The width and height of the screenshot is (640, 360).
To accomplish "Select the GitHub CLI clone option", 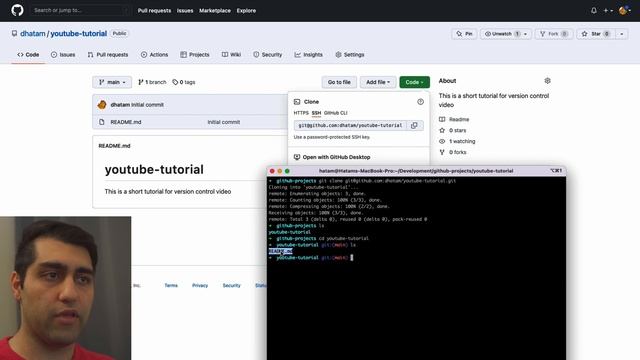I will [336, 113].
